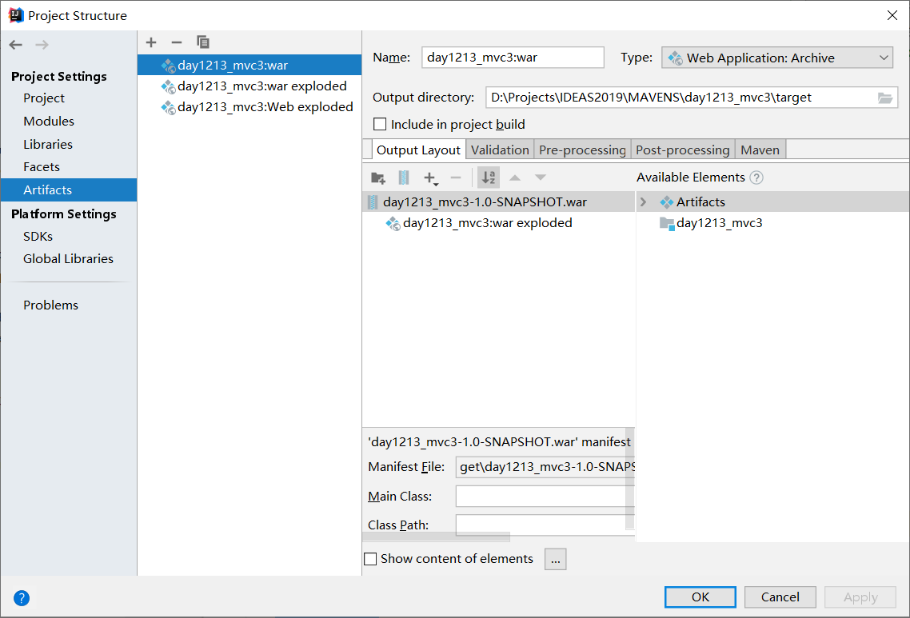Viewport: 910px width, 618px height.
Task: Move layout element down
Action: [540, 178]
